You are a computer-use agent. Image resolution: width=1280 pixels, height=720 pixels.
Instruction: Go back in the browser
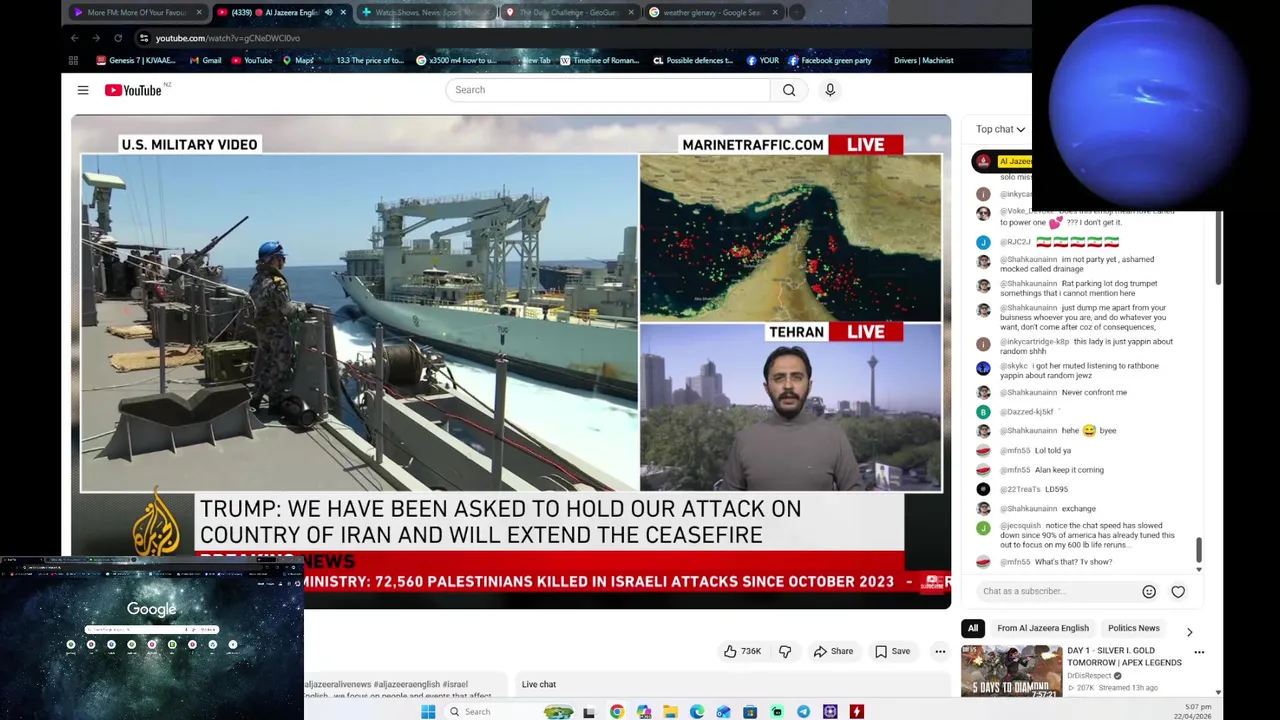tap(75, 38)
